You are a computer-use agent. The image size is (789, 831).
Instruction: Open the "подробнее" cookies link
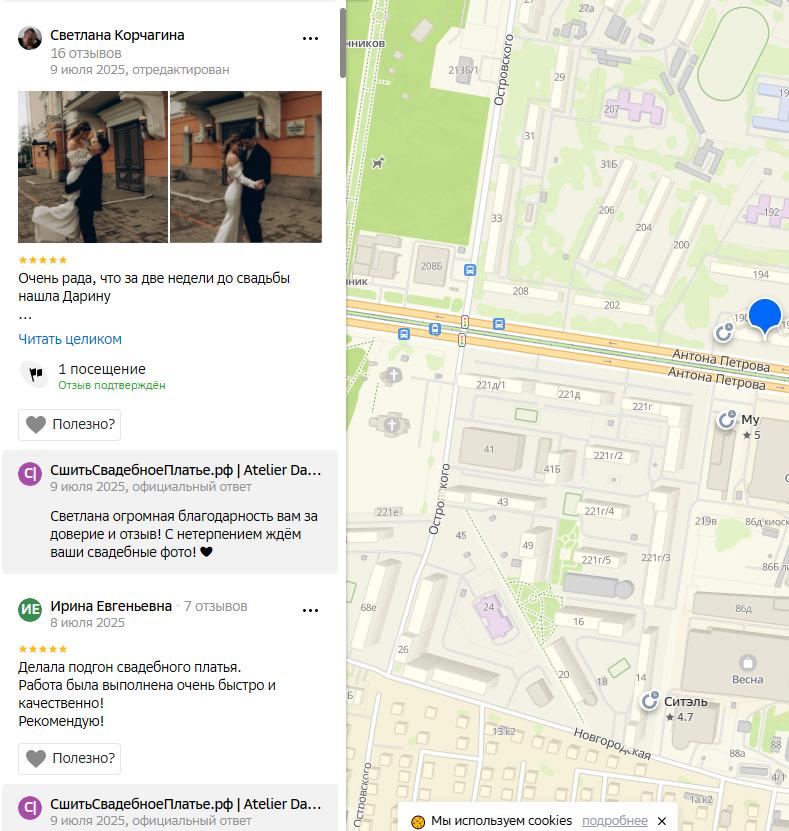tap(614, 821)
